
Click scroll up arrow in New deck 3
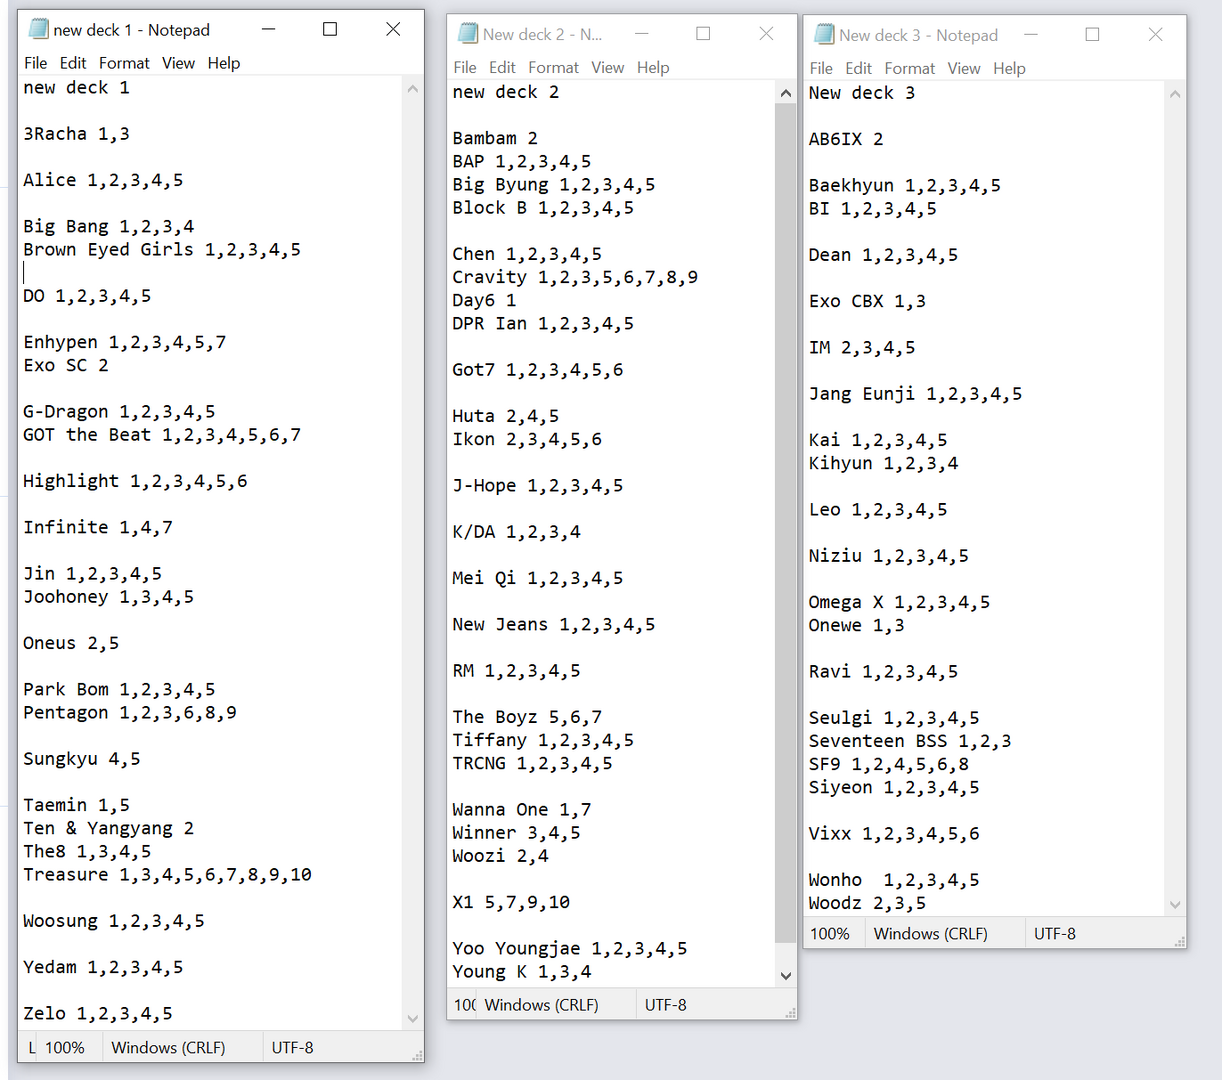1175,94
